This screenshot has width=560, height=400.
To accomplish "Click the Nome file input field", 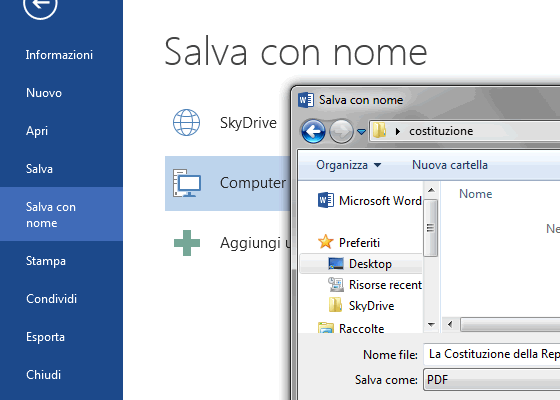I will 492,354.
